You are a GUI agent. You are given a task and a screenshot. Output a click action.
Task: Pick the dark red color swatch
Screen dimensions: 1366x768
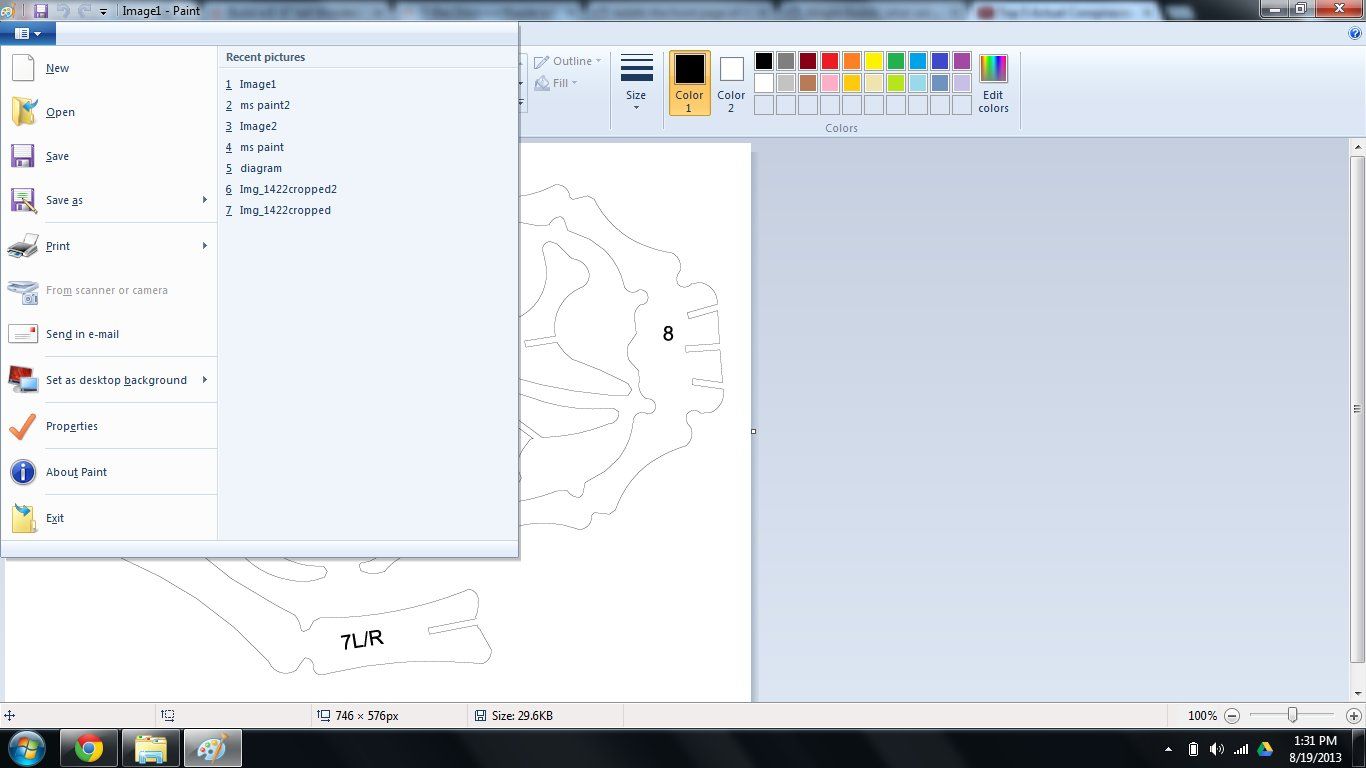pos(808,61)
